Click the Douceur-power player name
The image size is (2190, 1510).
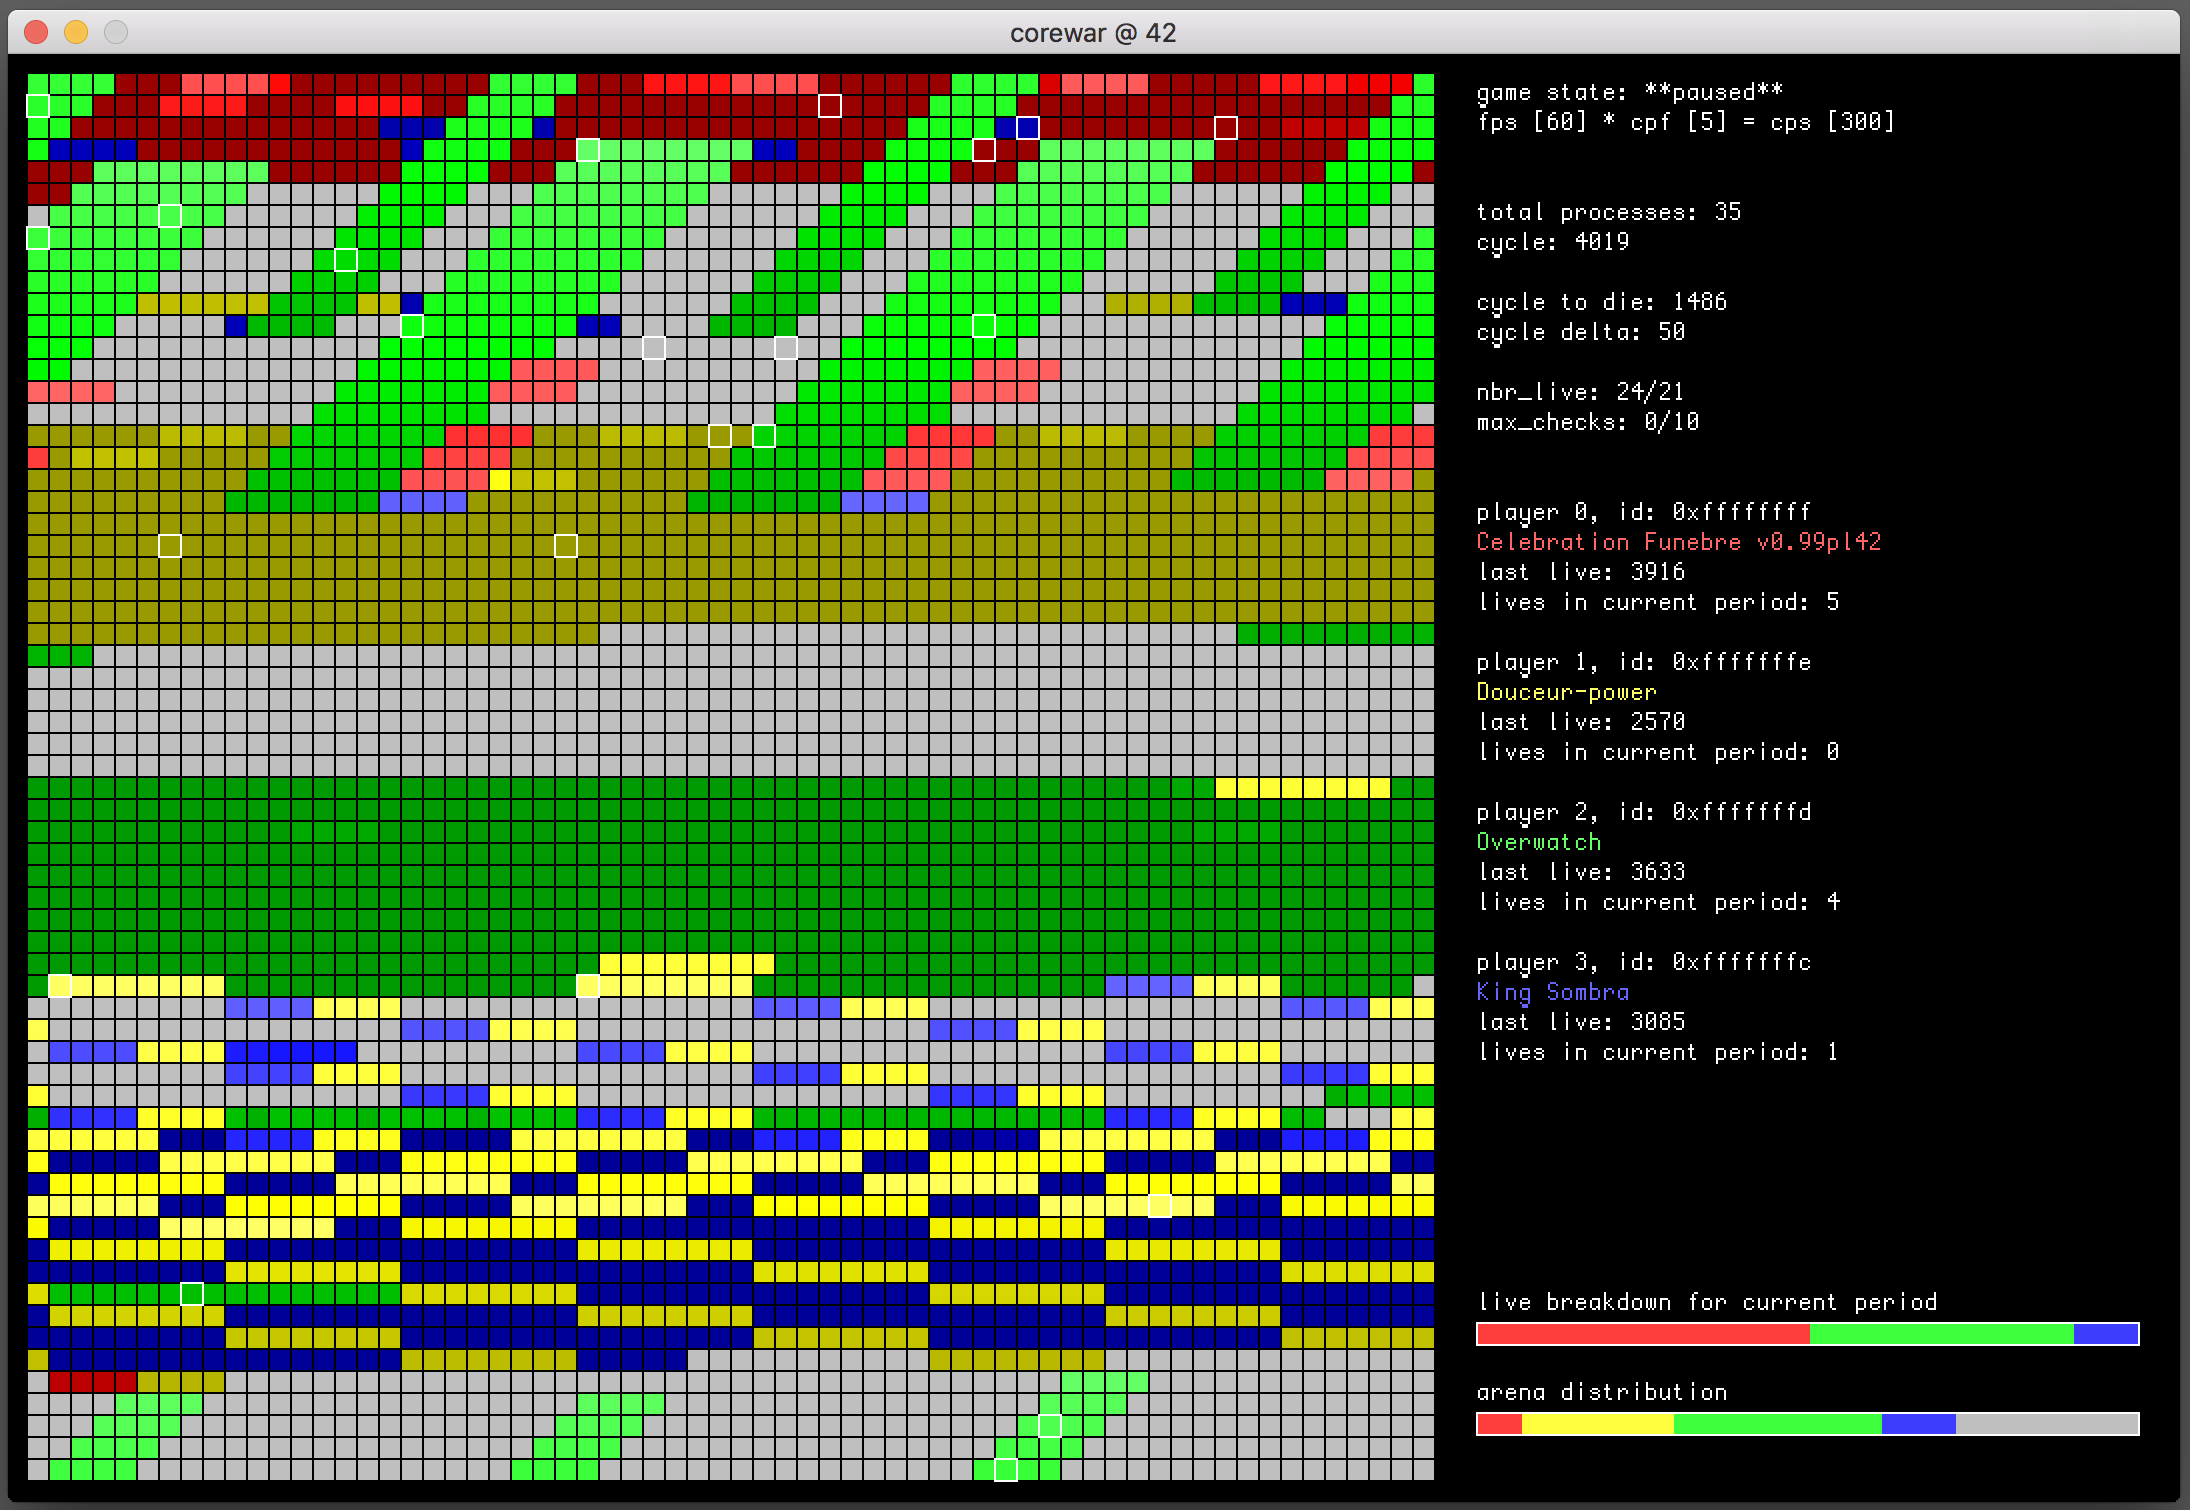pyautogui.click(x=1566, y=692)
